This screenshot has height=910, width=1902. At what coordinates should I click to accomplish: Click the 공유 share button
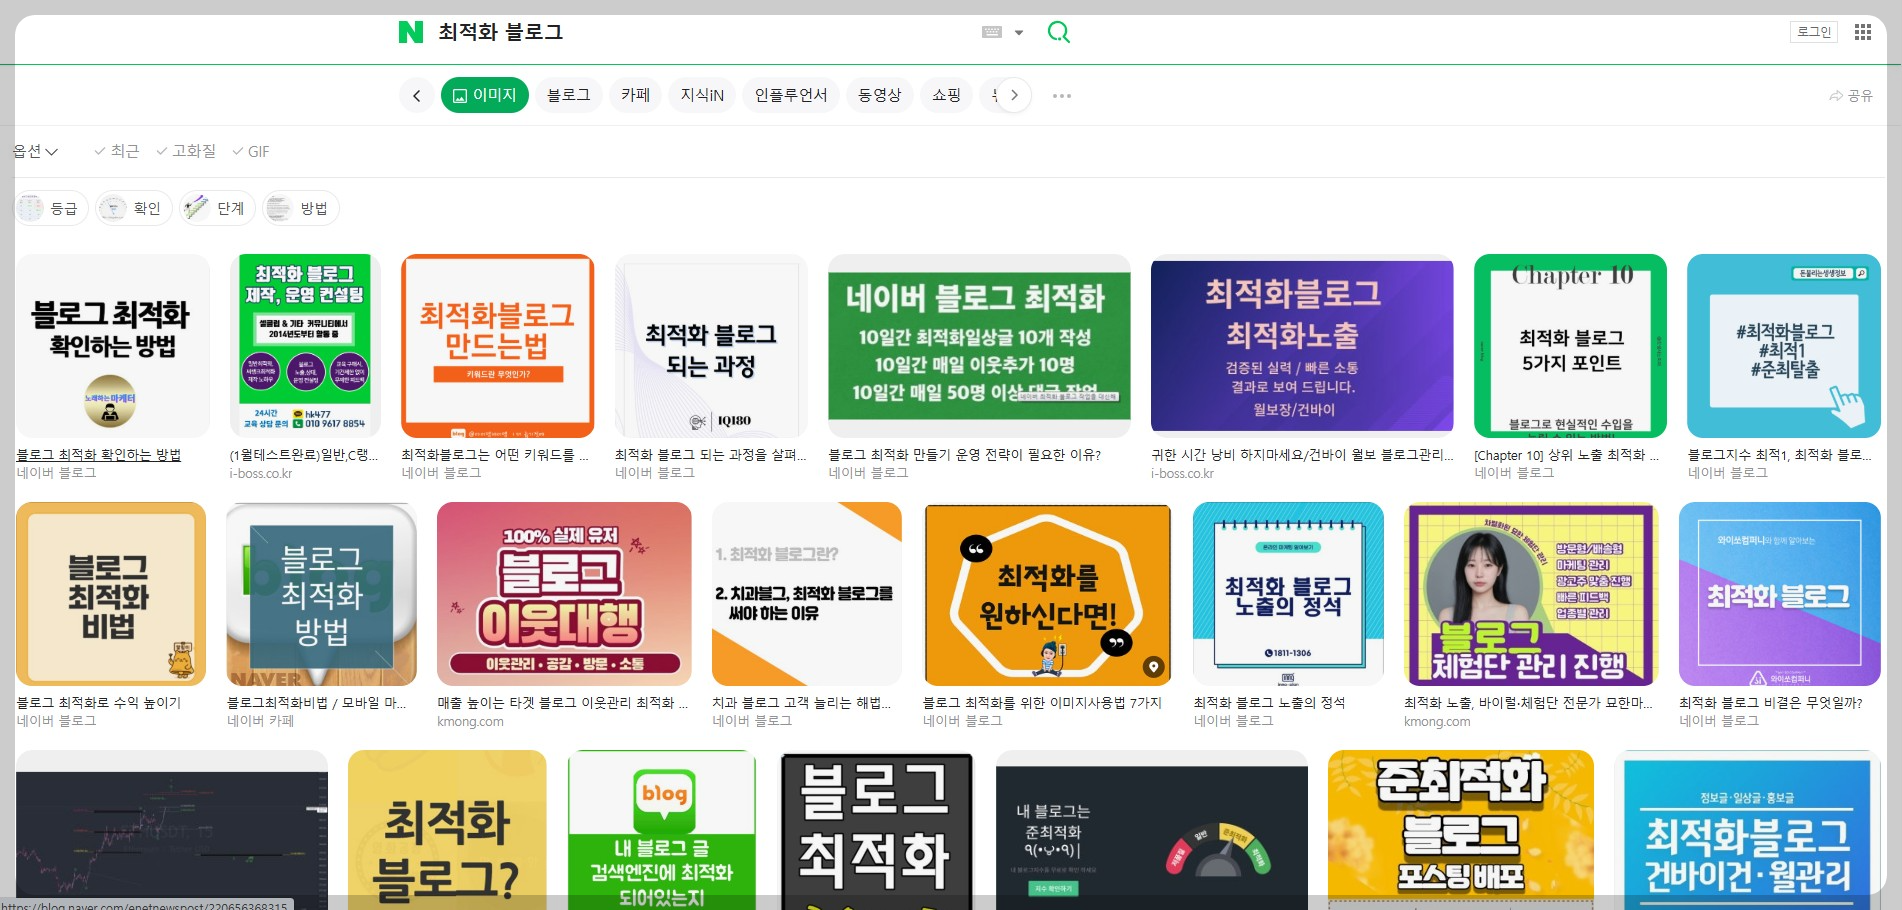(x=1851, y=96)
